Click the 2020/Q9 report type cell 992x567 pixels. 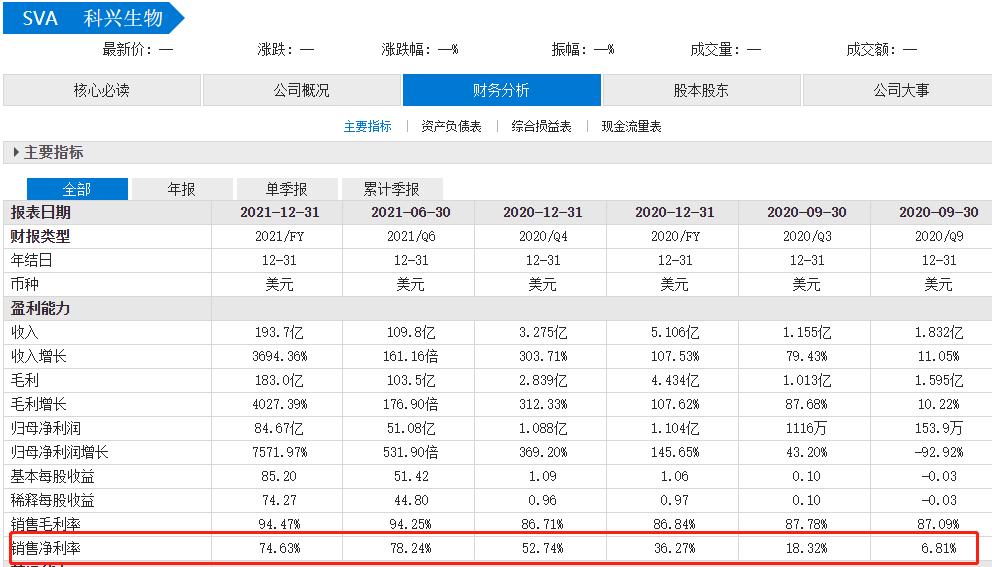[939, 237]
